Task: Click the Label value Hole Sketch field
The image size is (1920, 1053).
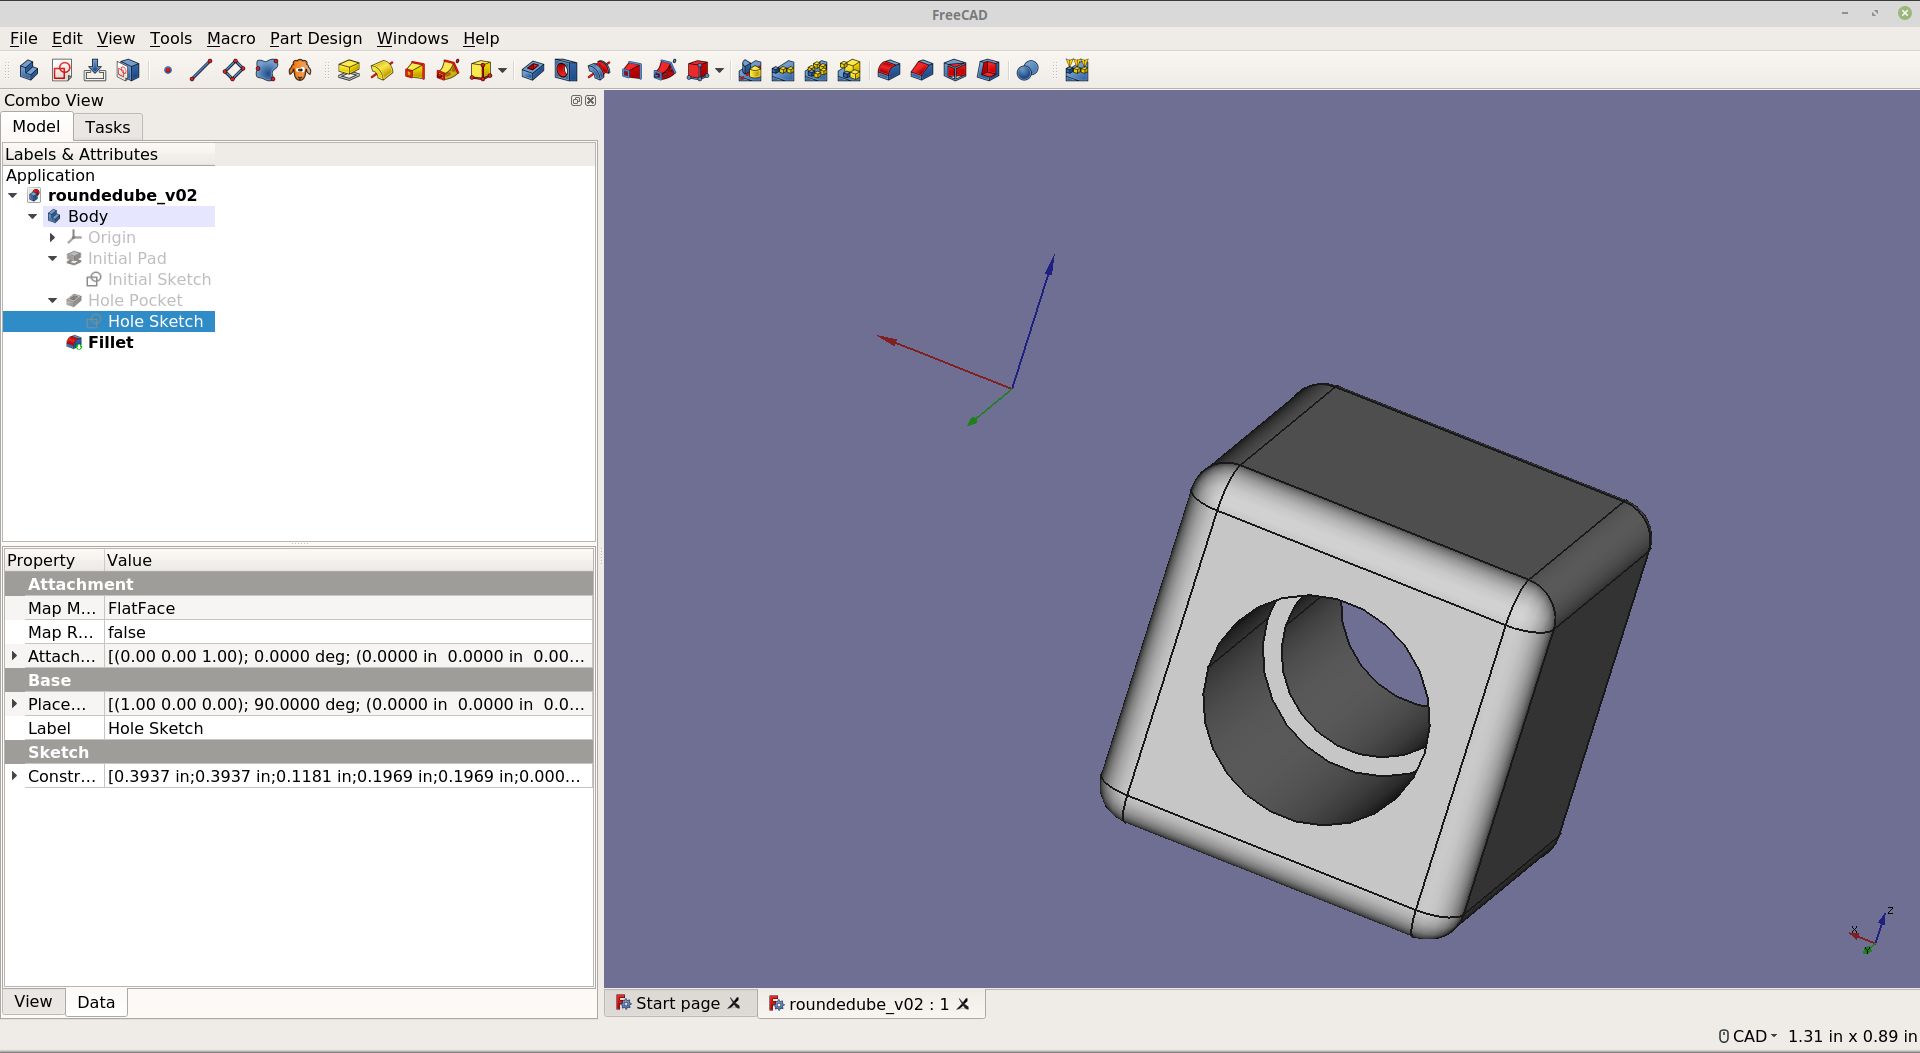Action: click(348, 728)
